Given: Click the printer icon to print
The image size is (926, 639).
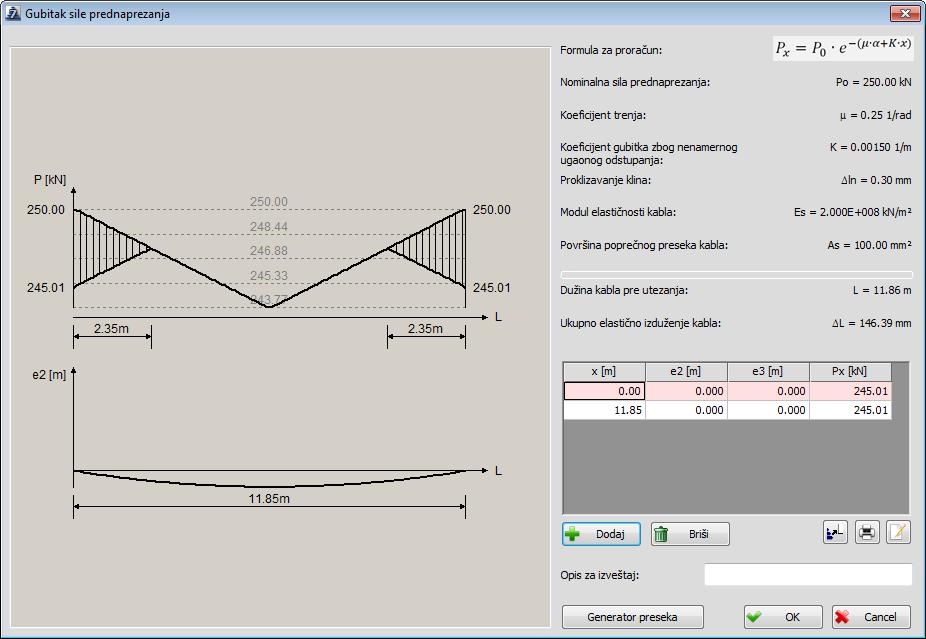Looking at the screenshot, I should click(867, 533).
